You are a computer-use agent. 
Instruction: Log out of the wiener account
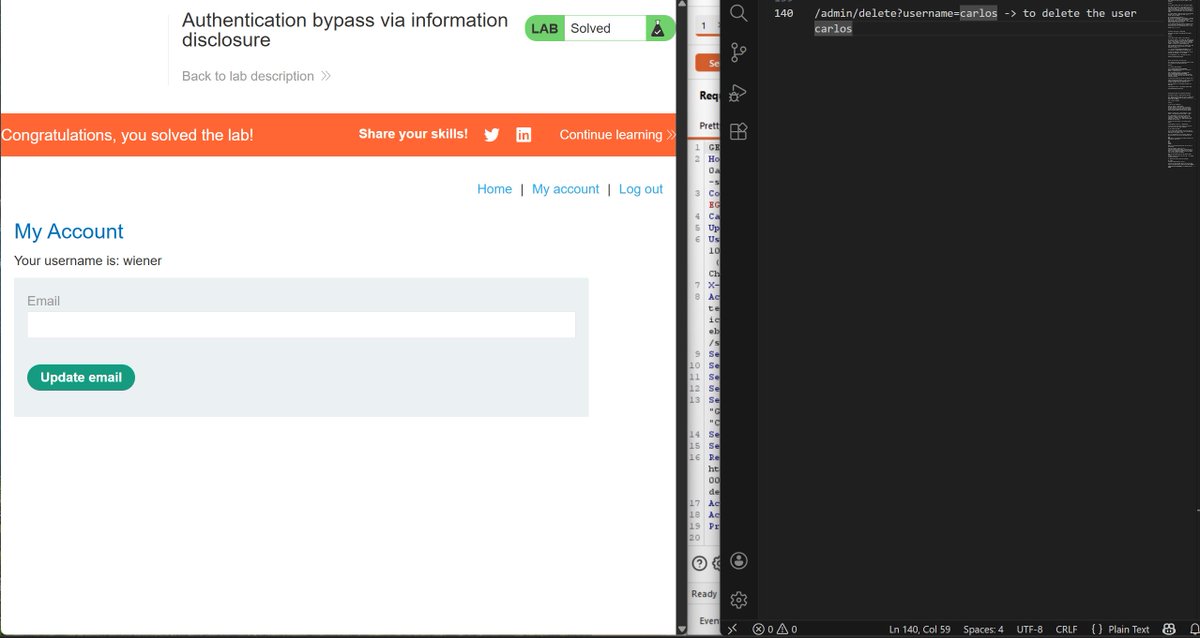point(640,188)
